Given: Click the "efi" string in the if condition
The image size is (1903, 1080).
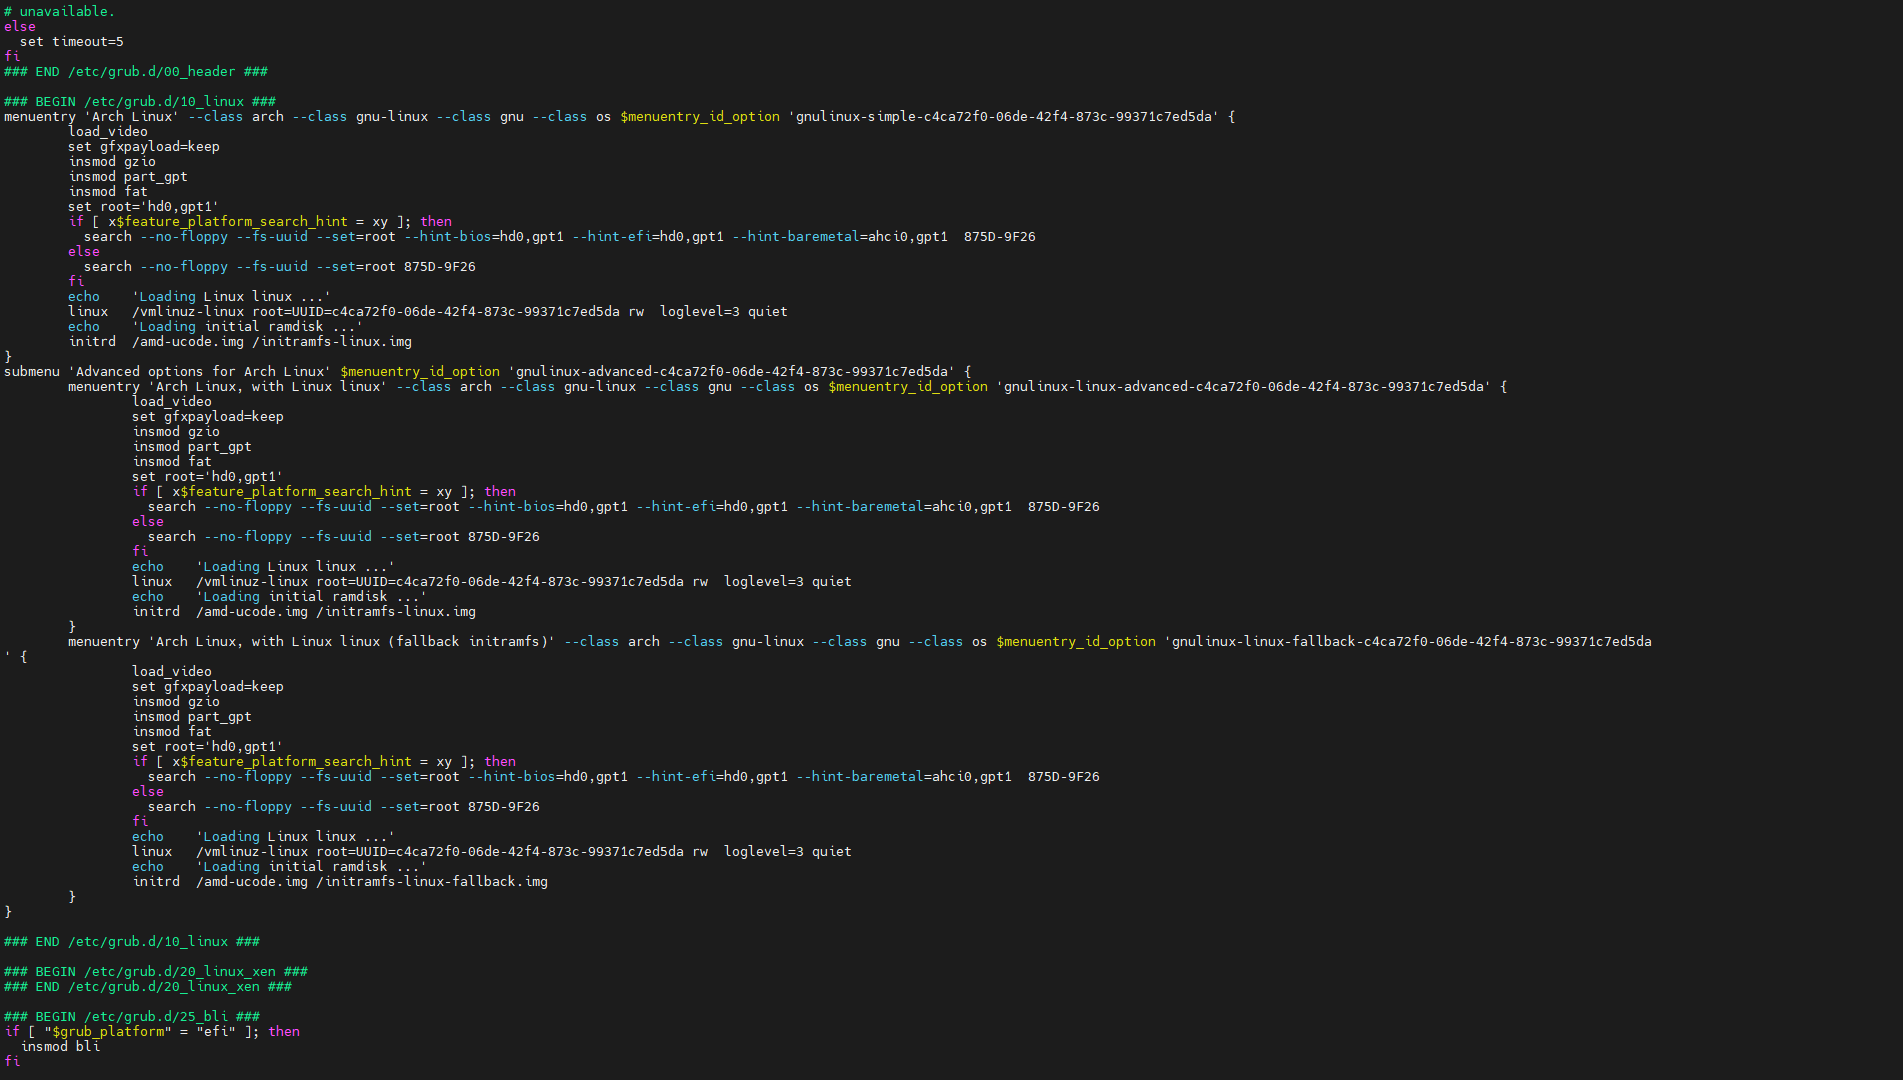Looking at the screenshot, I should coord(216,1032).
